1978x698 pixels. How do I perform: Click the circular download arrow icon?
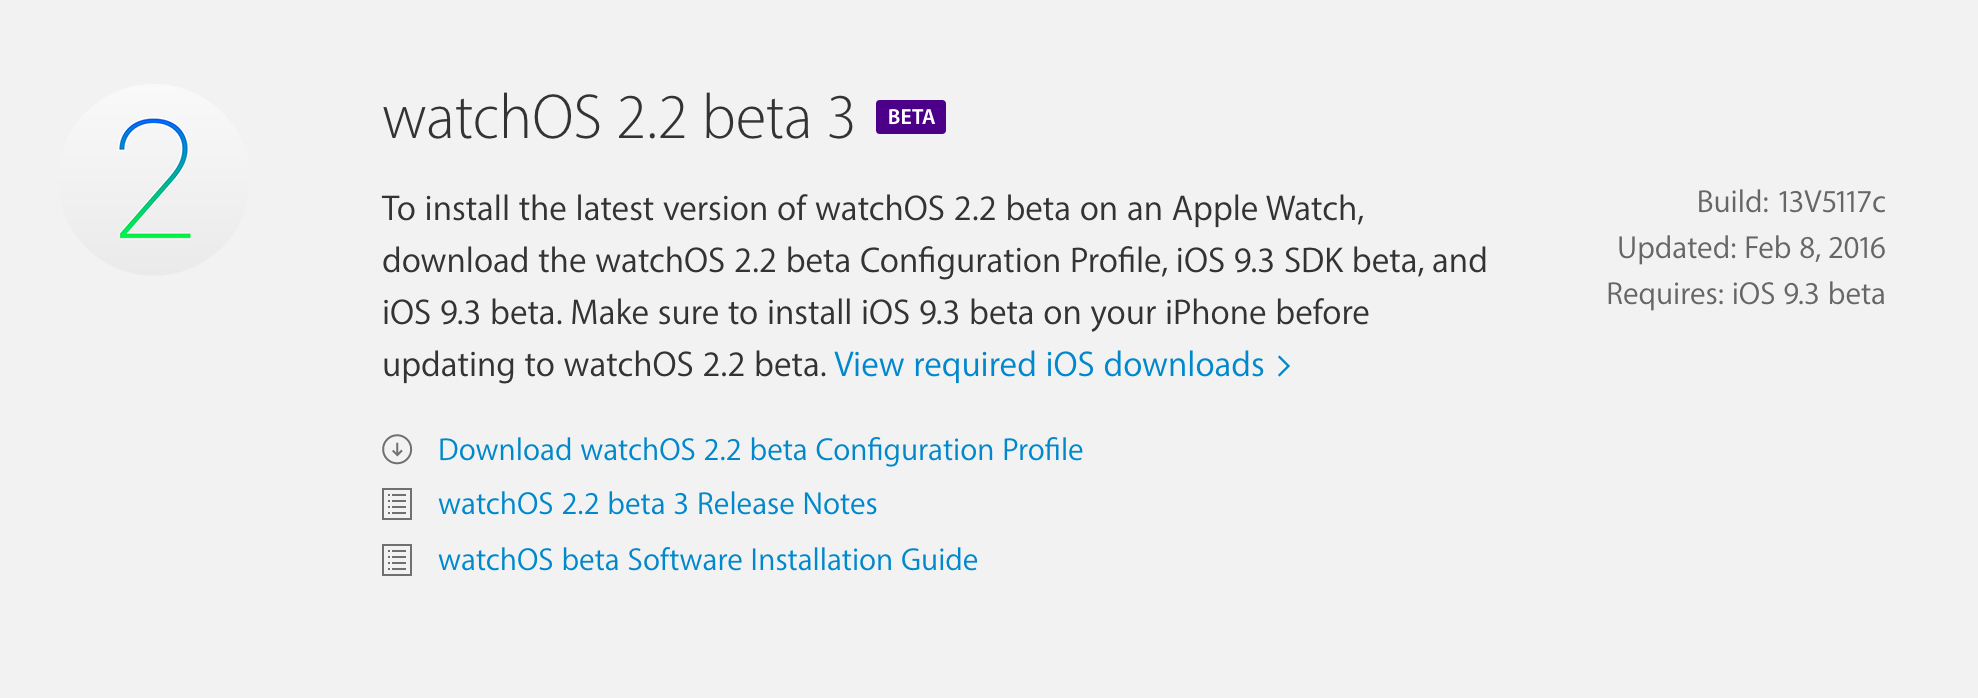[x=397, y=450]
